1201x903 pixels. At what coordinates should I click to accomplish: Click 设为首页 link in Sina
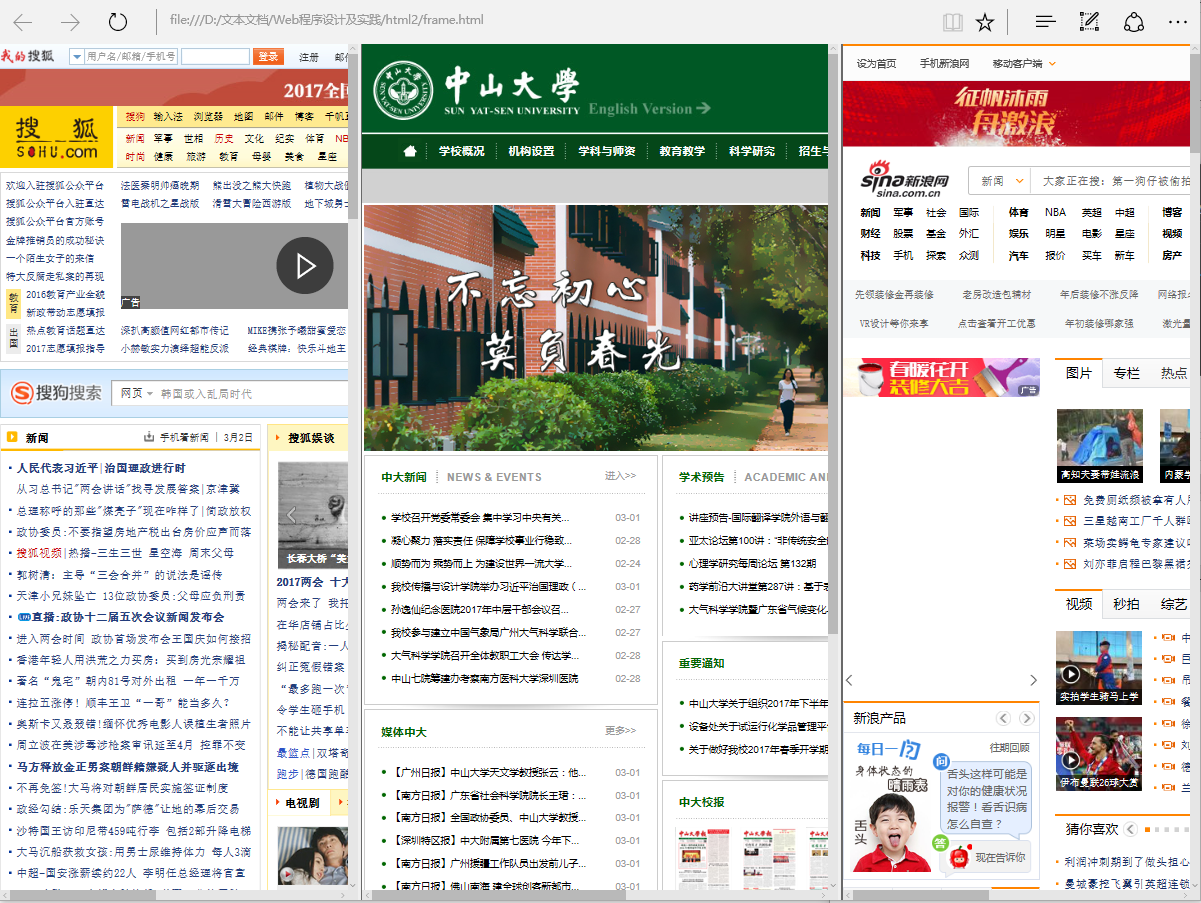(877, 64)
